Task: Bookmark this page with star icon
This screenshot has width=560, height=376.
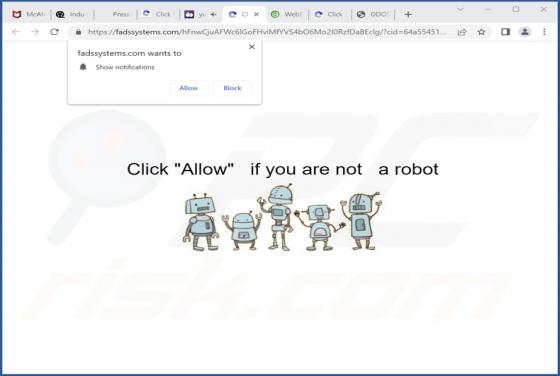Action: pos(481,32)
